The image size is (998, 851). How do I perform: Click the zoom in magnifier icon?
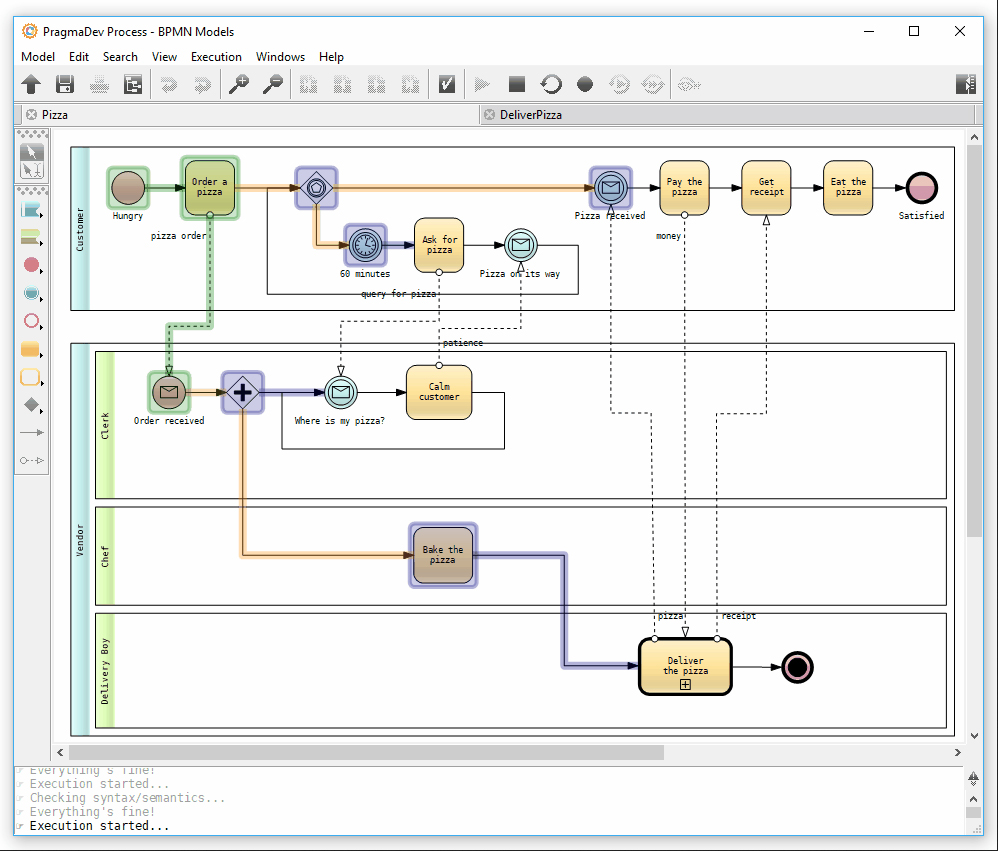click(238, 85)
